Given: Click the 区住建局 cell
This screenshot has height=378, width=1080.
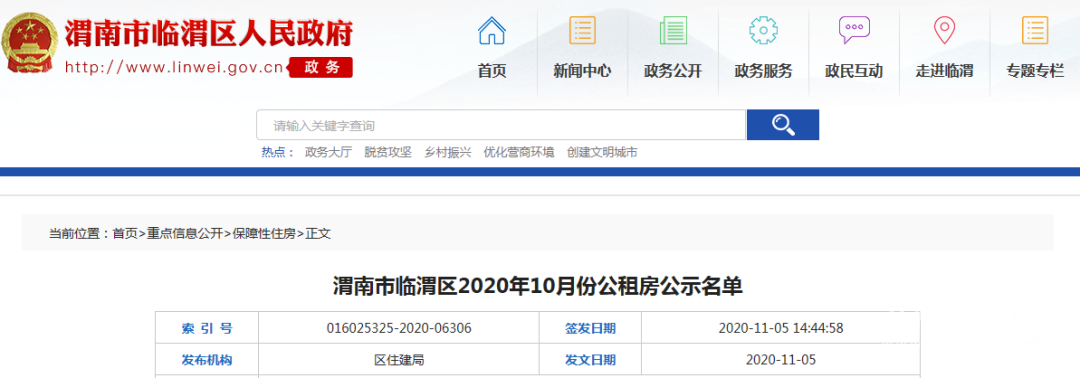Looking at the screenshot, I should (399, 360).
